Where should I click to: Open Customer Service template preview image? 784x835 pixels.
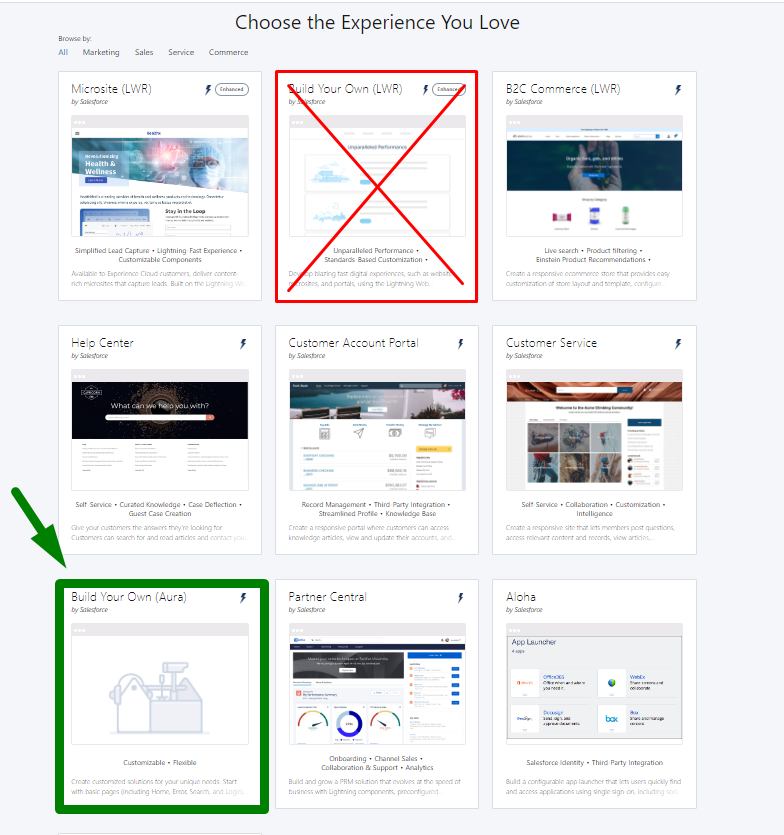click(x=595, y=430)
